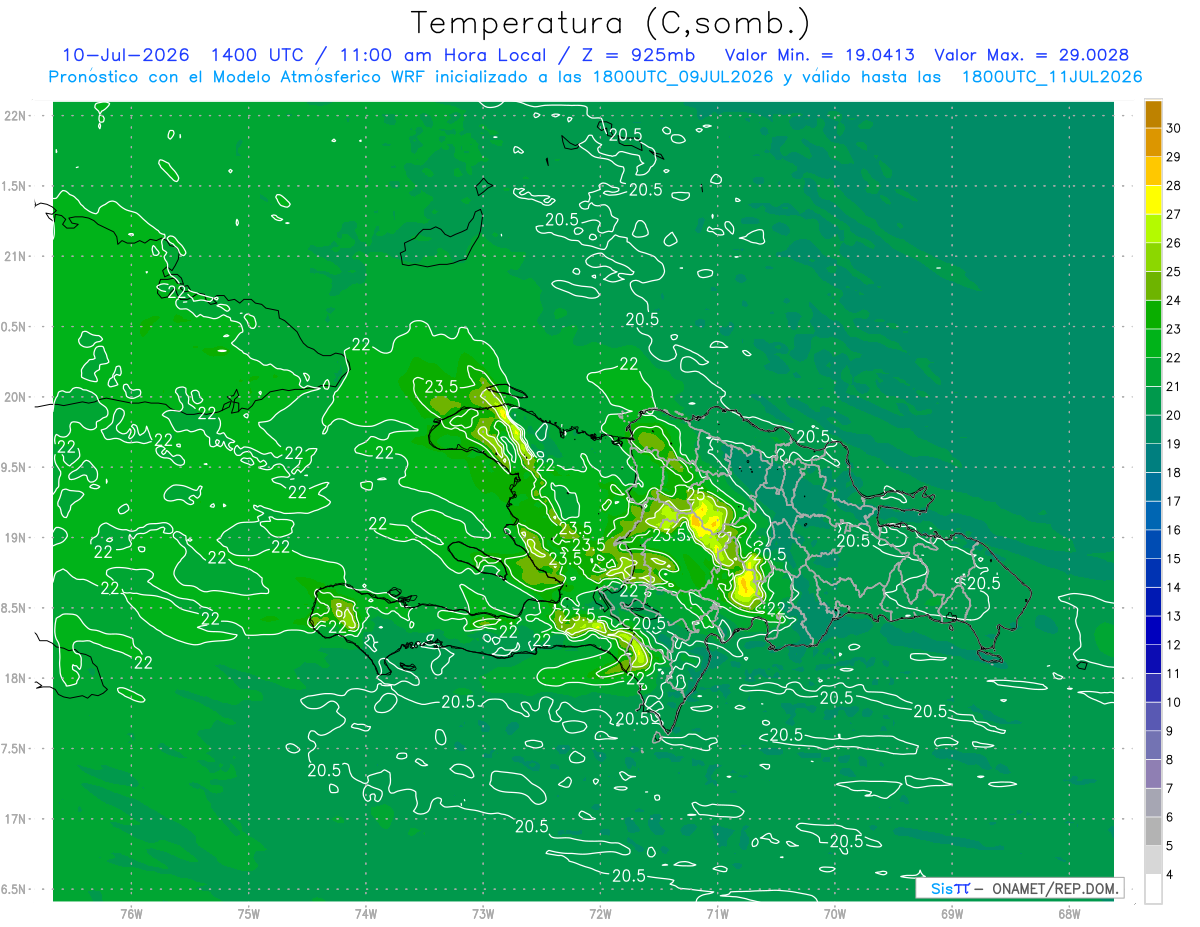Click the white bottom swatch of color scale
1200x927 pixels.
(x=1153, y=889)
